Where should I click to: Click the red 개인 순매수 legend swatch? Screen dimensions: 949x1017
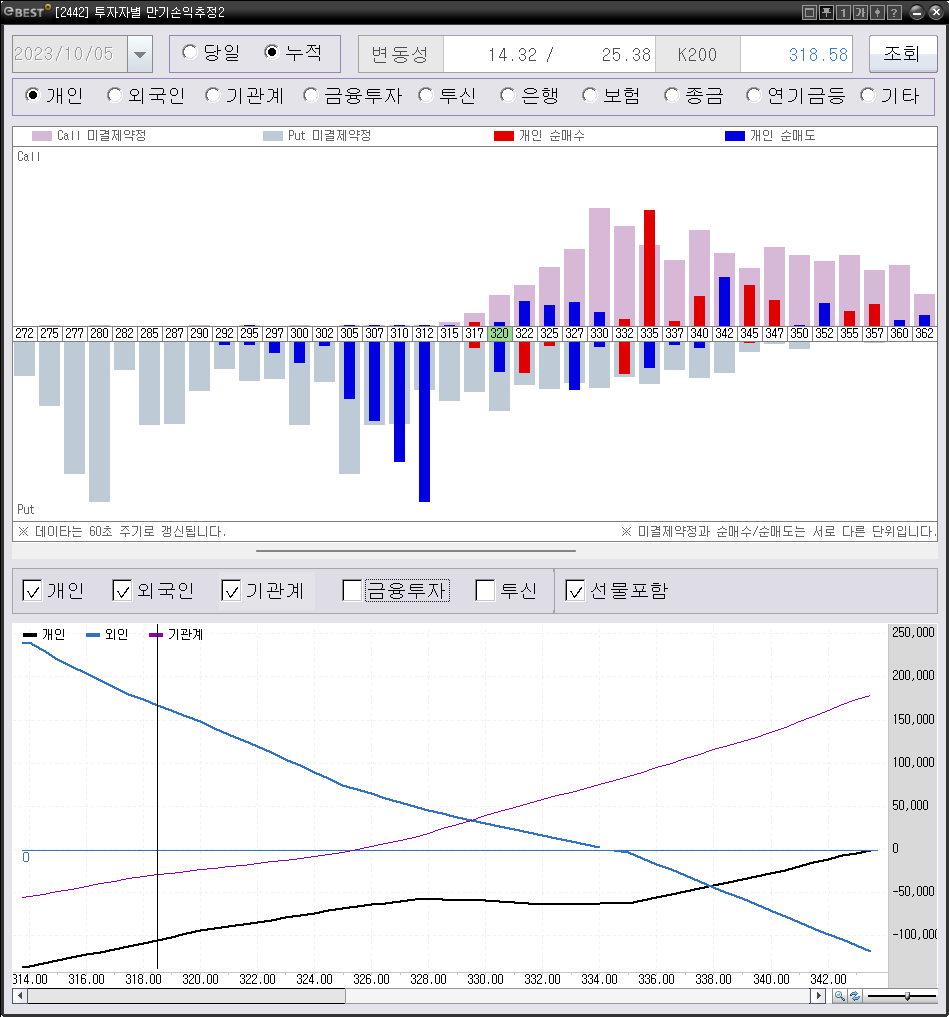(504, 136)
